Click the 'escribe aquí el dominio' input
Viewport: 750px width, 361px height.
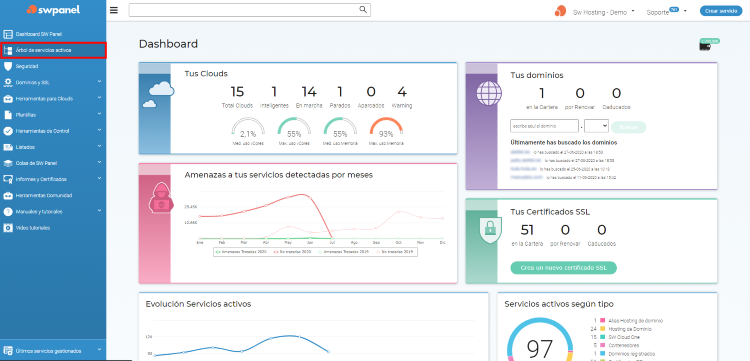(544, 126)
